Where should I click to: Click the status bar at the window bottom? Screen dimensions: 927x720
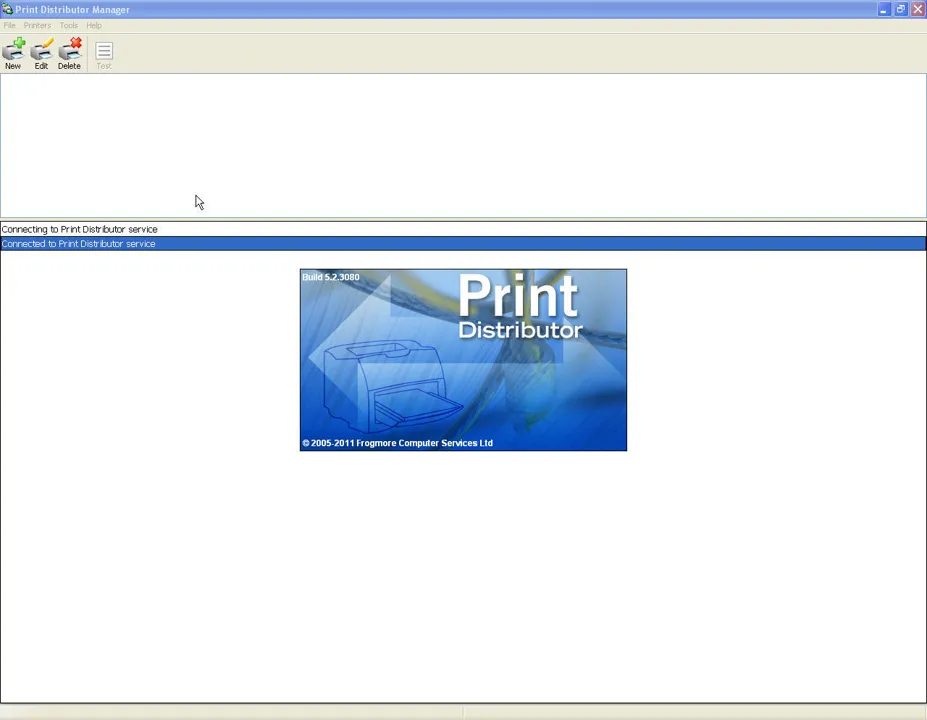463,712
